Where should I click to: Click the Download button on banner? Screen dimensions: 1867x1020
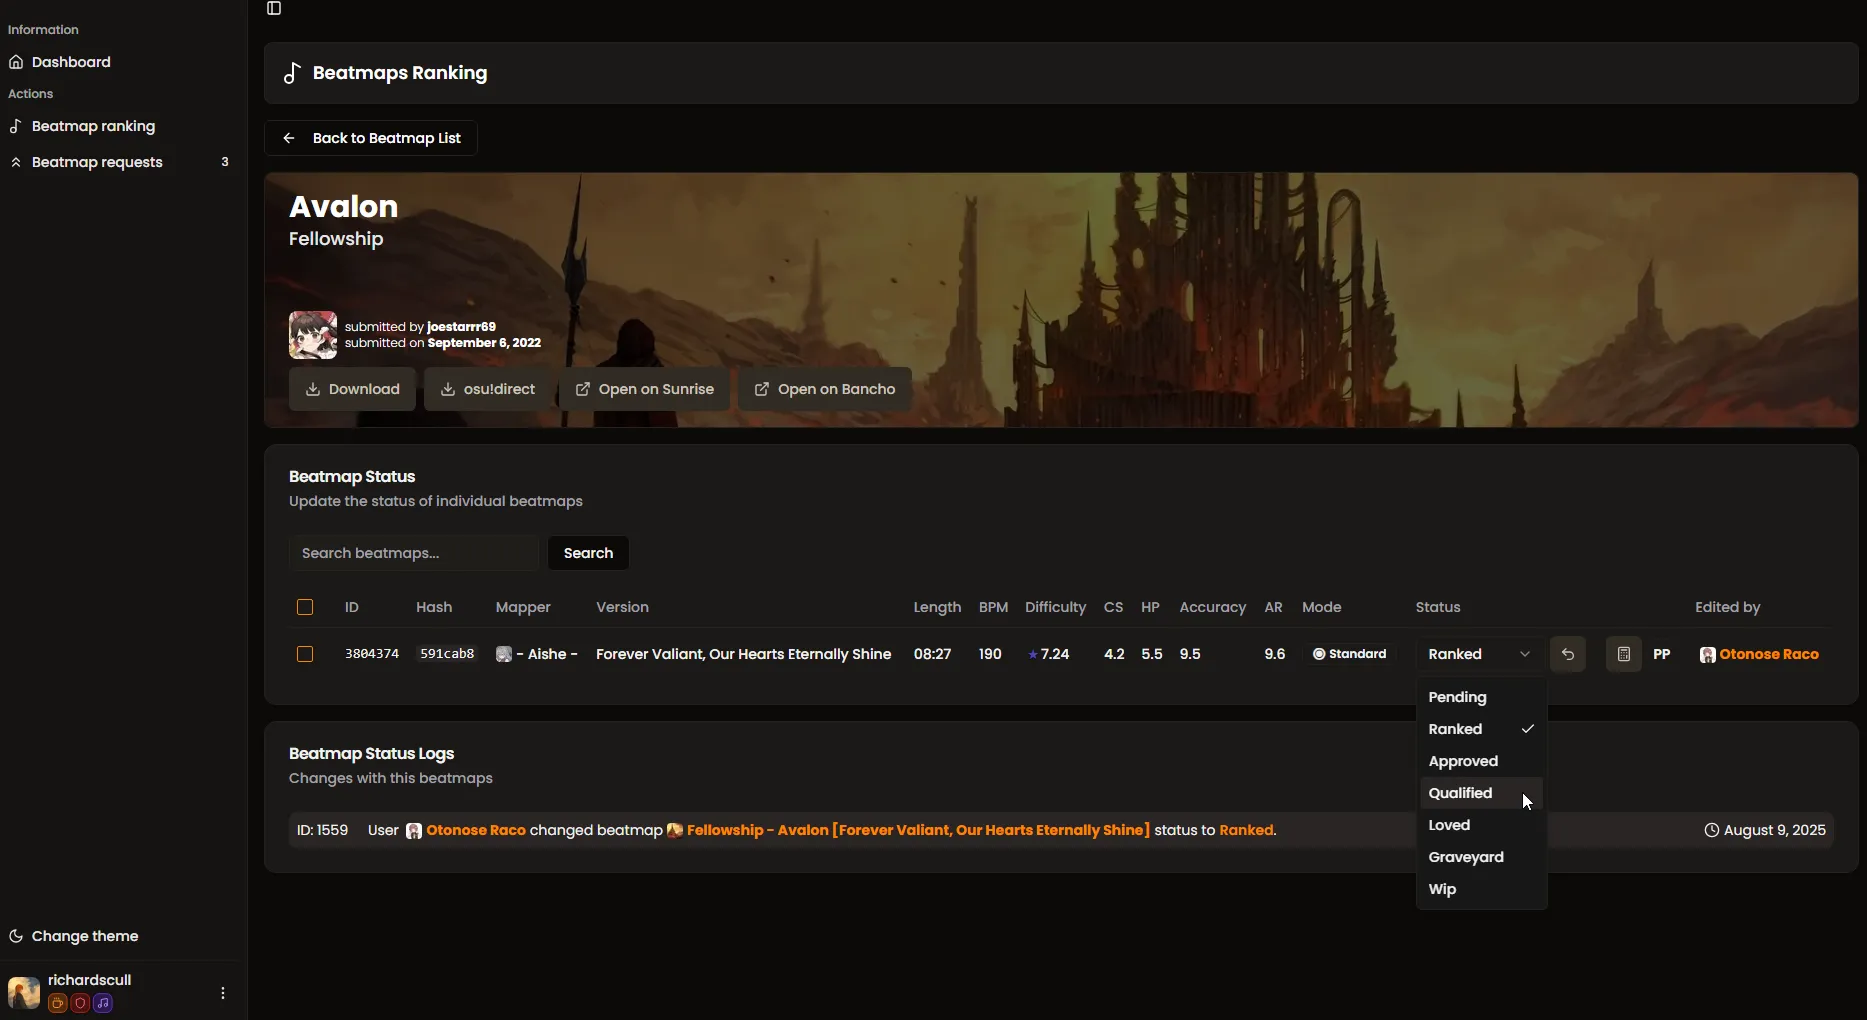(352, 389)
